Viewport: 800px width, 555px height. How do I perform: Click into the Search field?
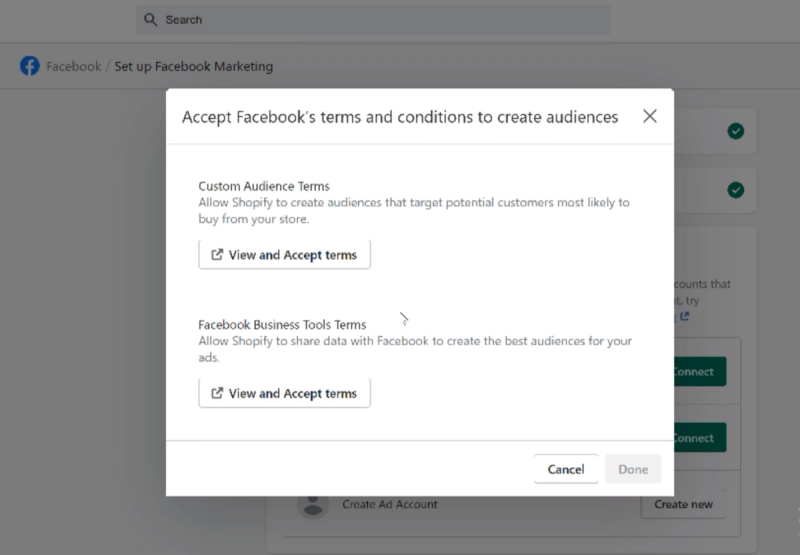coord(373,20)
